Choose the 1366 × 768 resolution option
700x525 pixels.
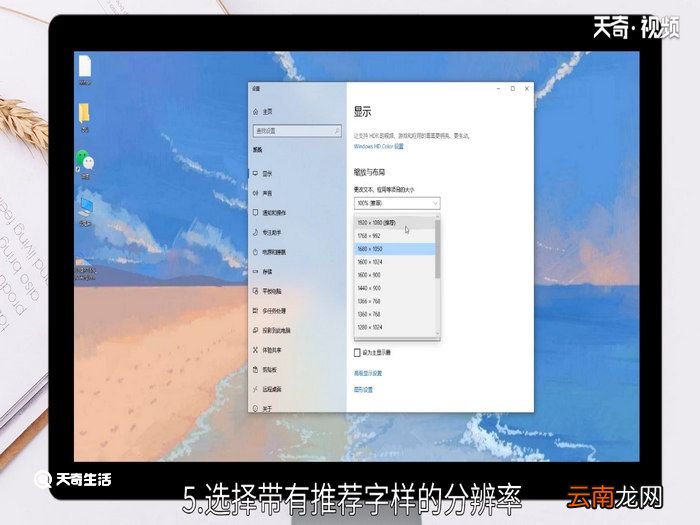click(x=395, y=301)
